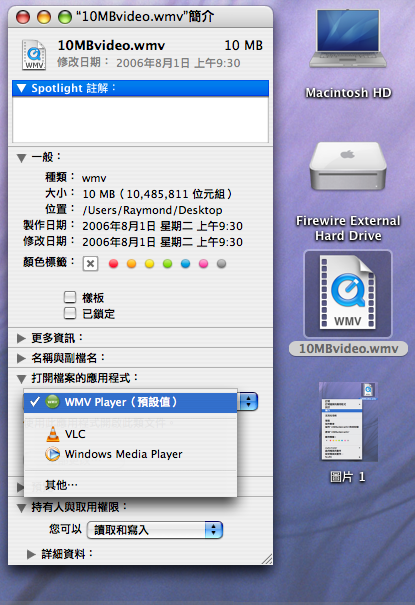
Task: Click the 種類 value wmv
Action: [94, 178]
